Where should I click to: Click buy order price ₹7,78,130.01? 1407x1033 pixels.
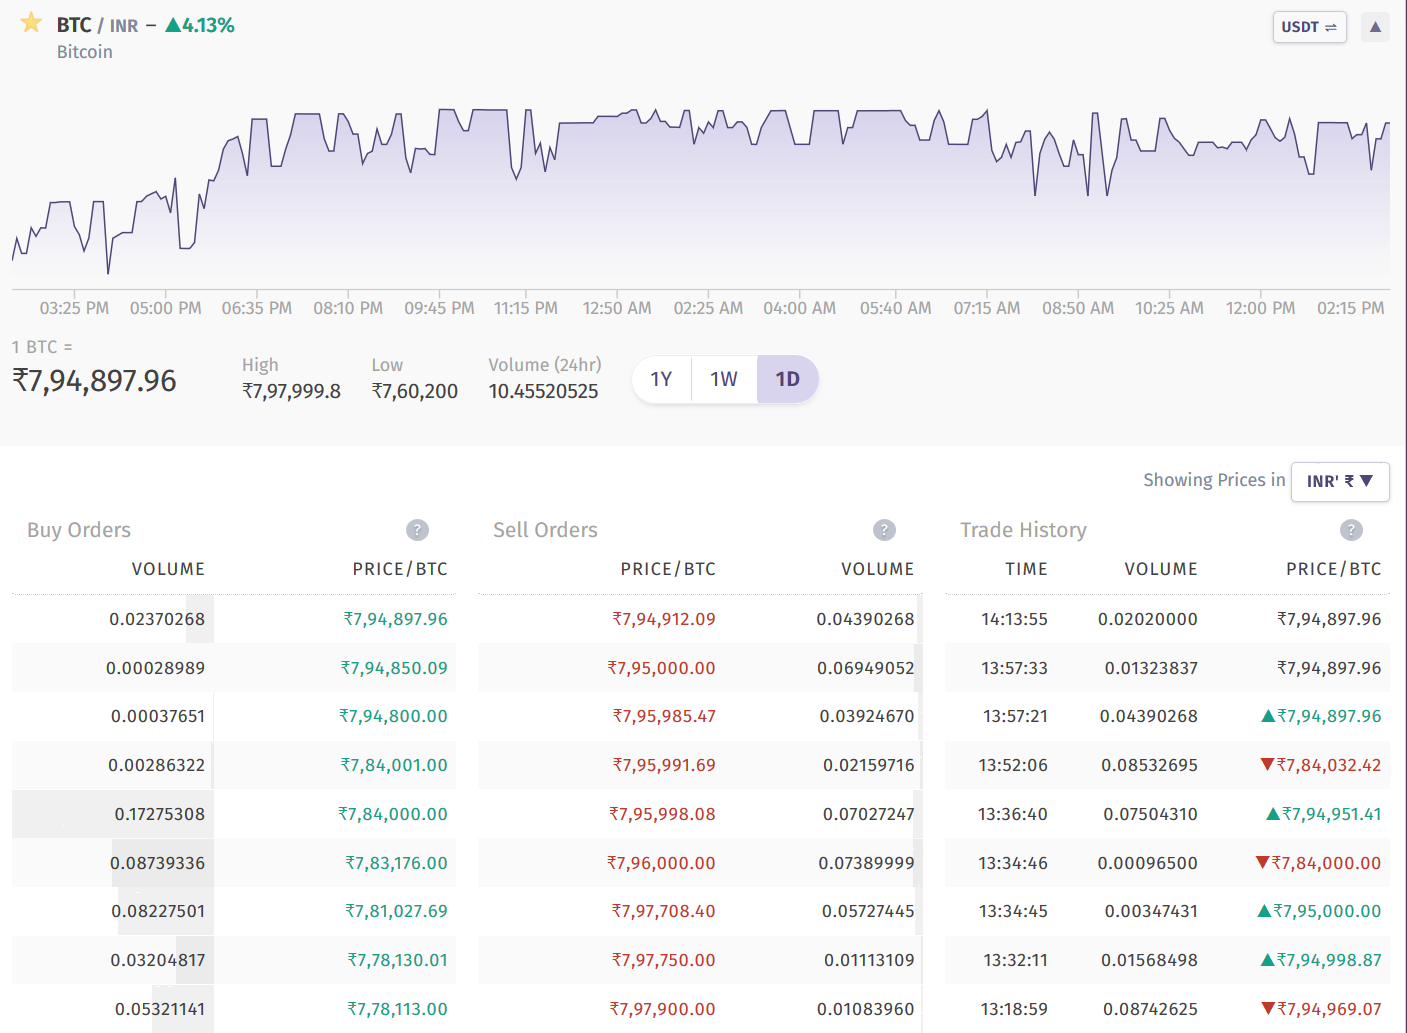coord(397,960)
